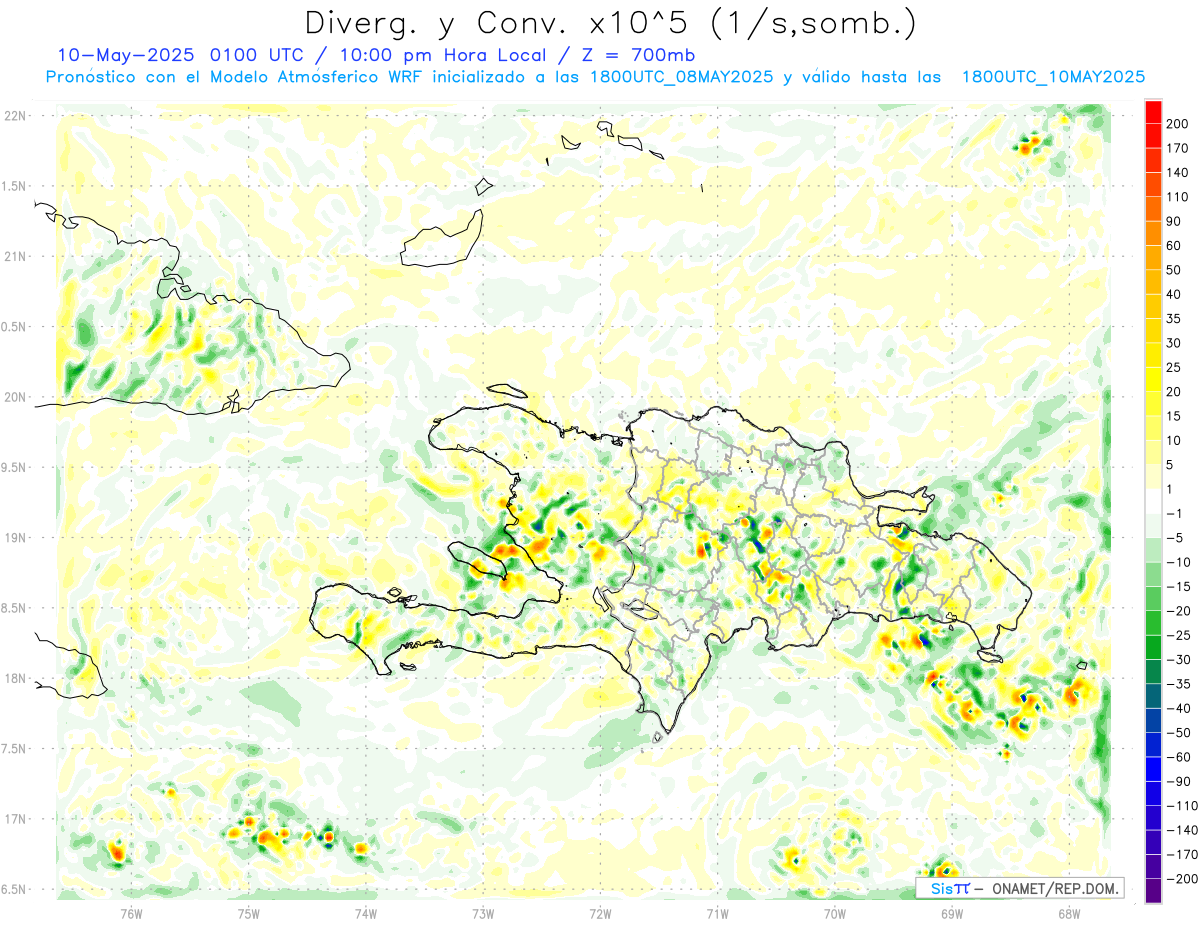1200x927 pixels.
Task: Select the '73W' longitude label
Action: coord(483,914)
